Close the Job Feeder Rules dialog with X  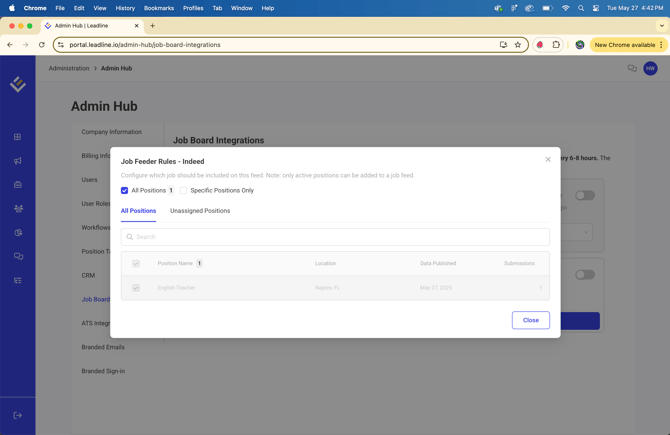coord(548,159)
